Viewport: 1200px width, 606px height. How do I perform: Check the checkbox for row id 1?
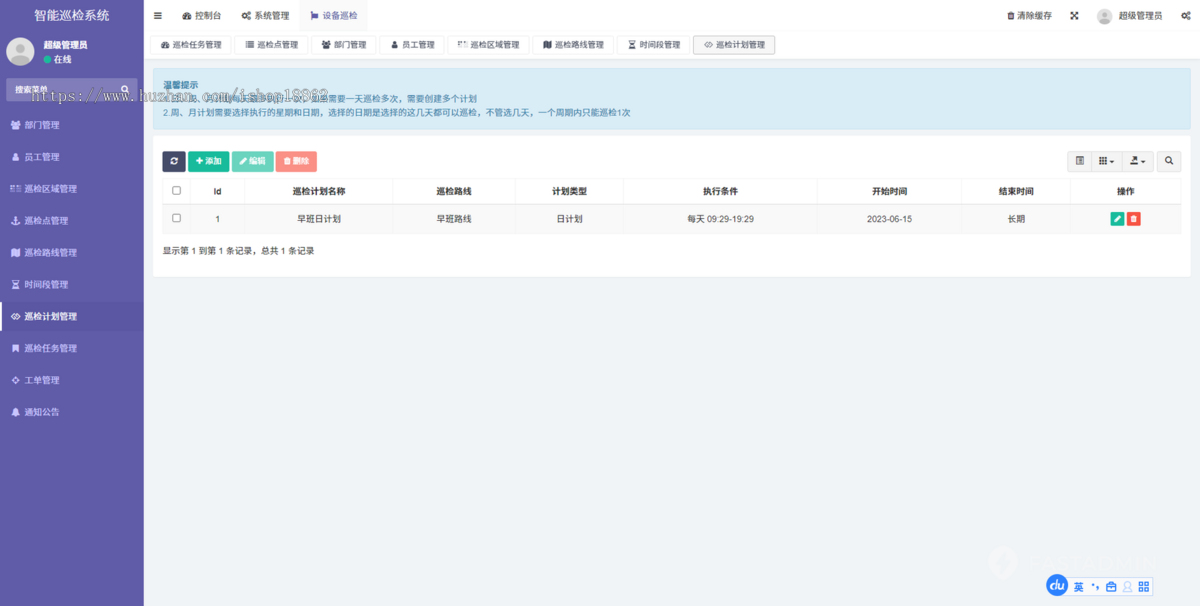click(x=176, y=218)
